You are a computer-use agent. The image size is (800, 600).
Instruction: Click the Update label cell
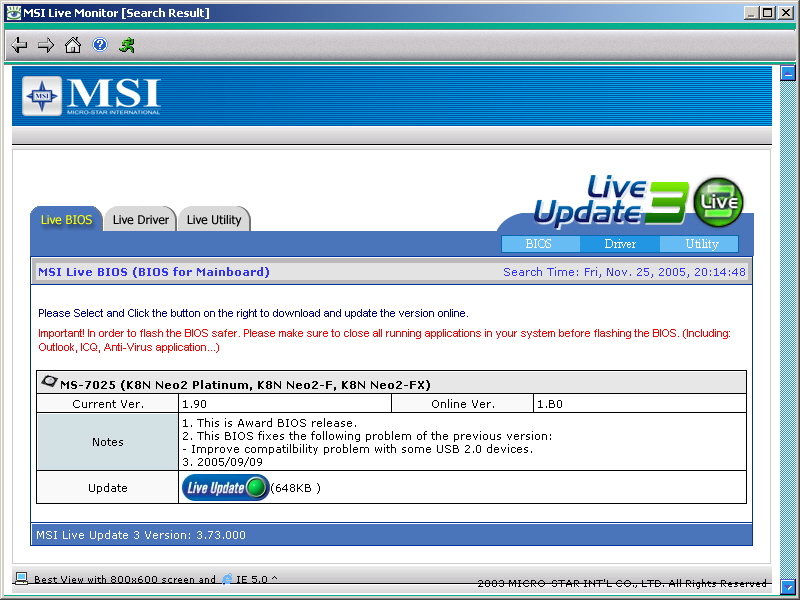click(x=108, y=488)
